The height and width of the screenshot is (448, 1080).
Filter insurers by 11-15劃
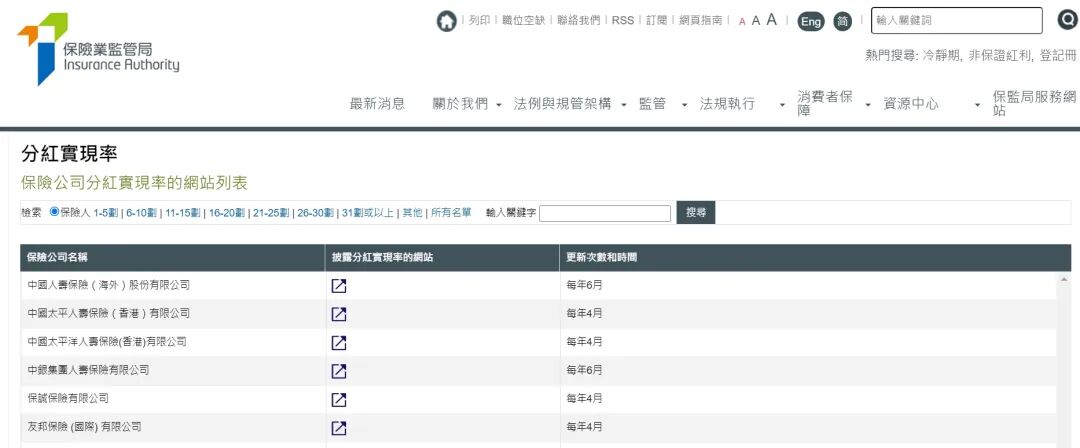point(183,213)
